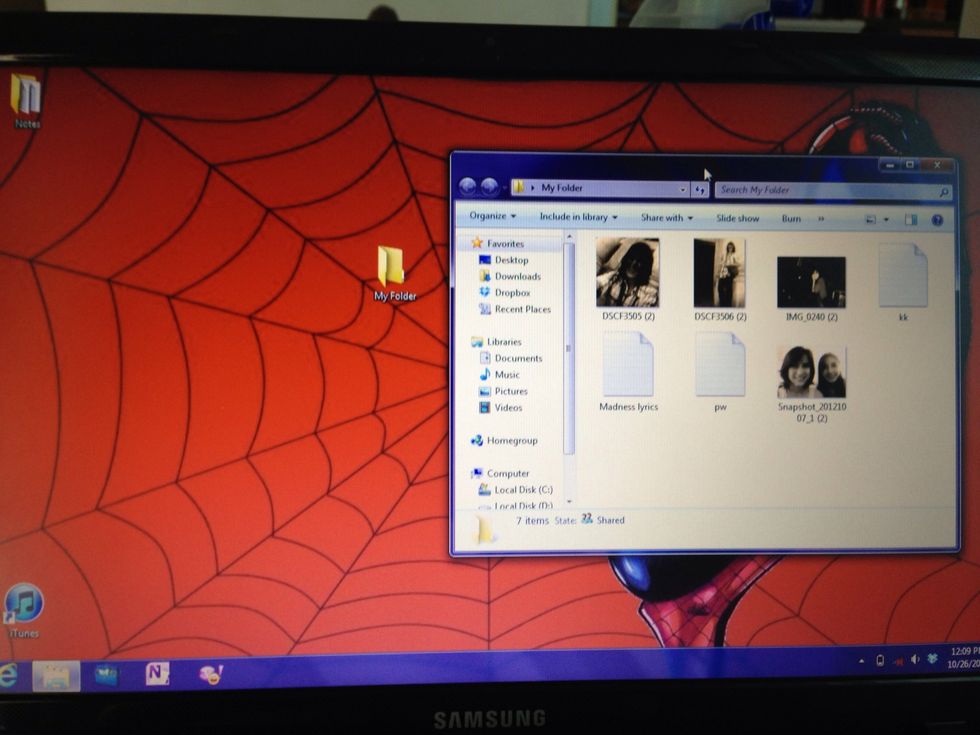Start a Slide show of the folder
The width and height of the screenshot is (980, 735).
pos(737,218)
